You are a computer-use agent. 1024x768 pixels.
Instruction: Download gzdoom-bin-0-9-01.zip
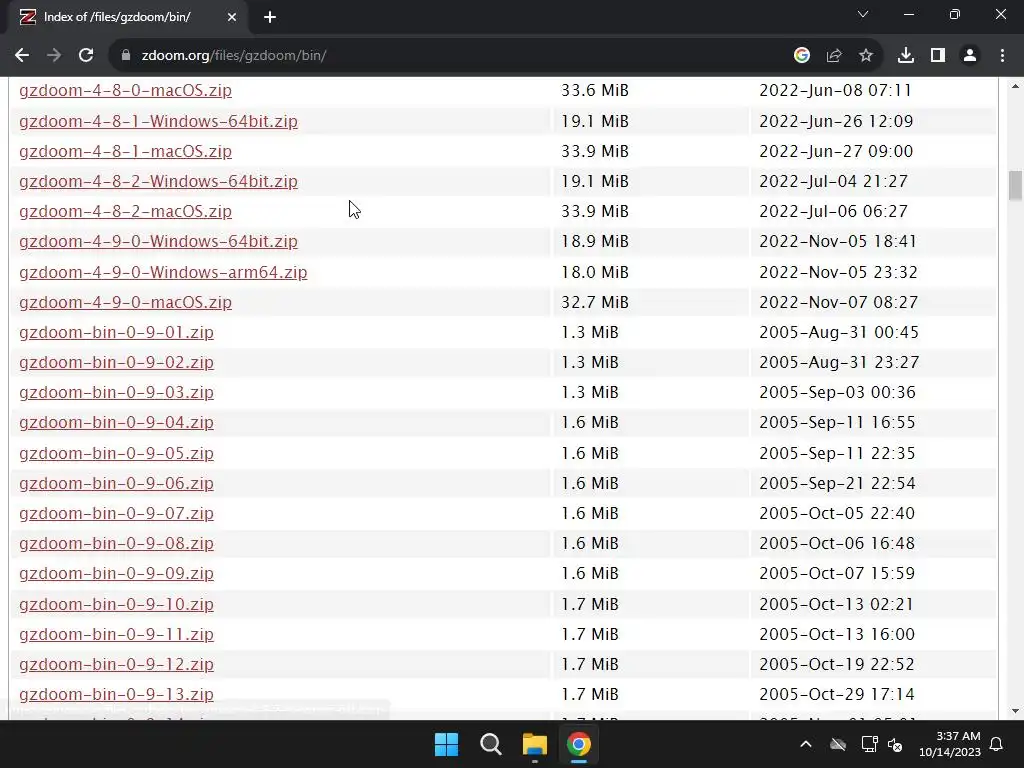[116, 332]
